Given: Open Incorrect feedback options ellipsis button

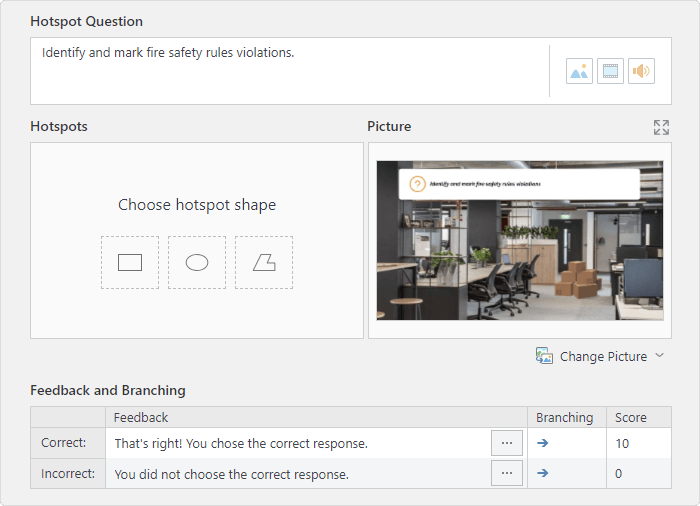Looking at the screenshot, I should (507, 473).
